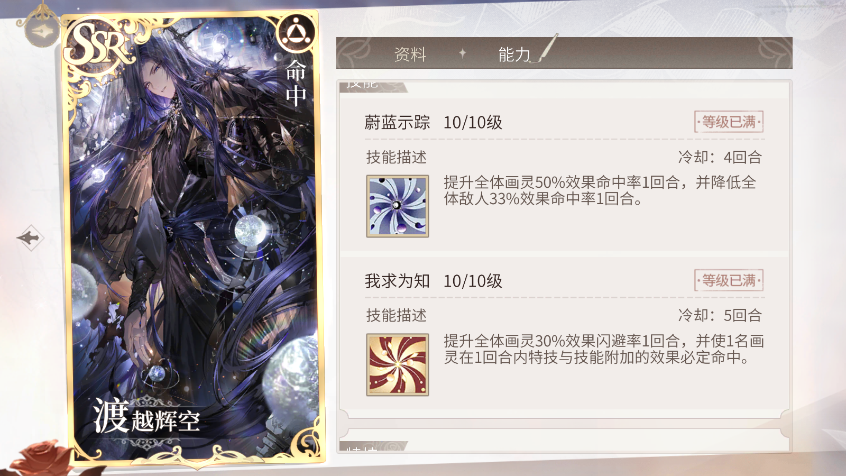Switch to the 资料 tab
846x476 pixels.
coord(410,54)
